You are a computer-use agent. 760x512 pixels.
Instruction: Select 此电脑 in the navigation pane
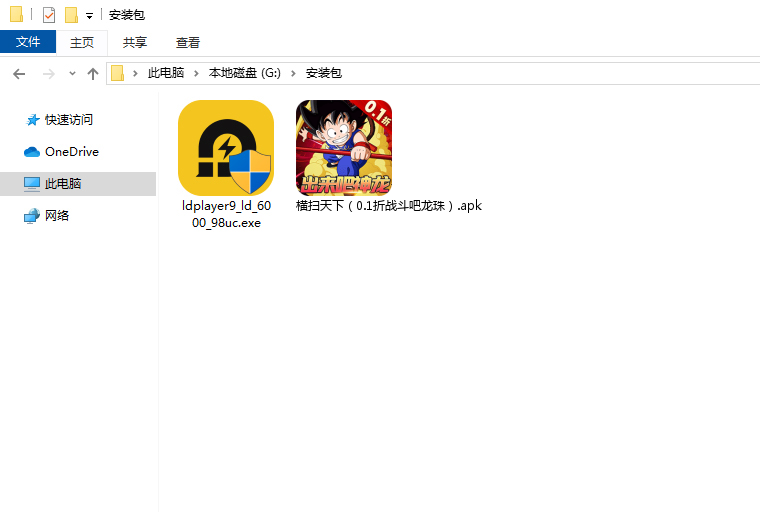tap(63, 184)
